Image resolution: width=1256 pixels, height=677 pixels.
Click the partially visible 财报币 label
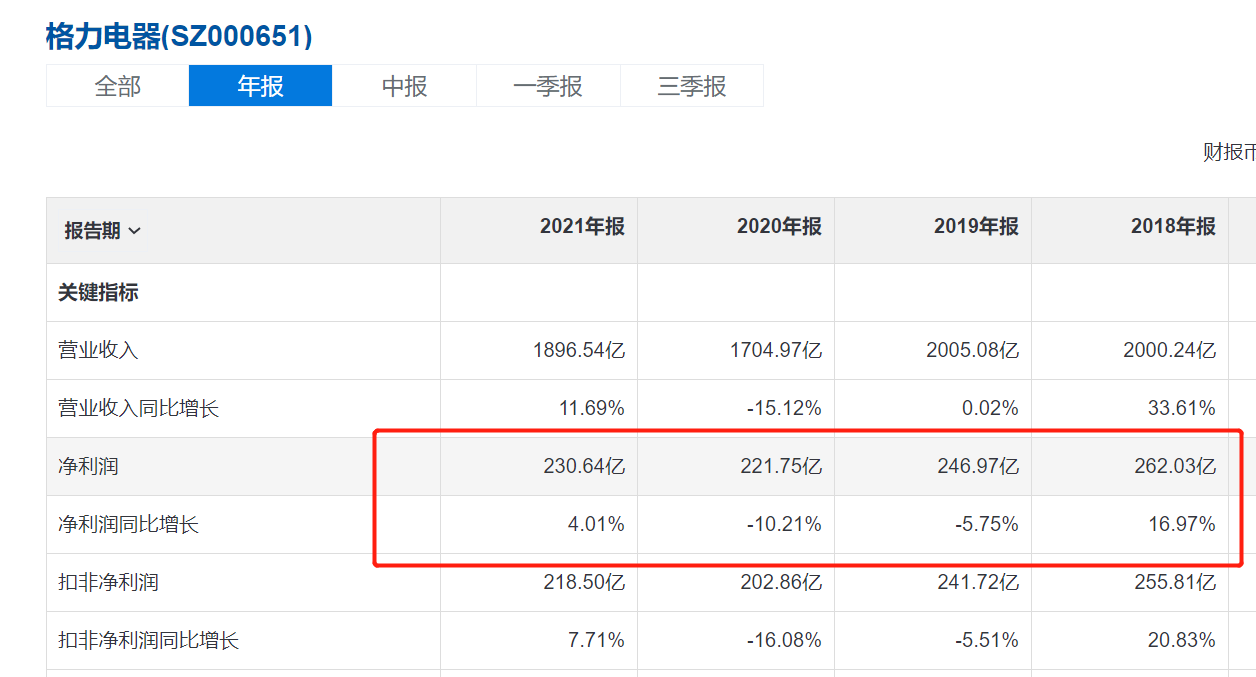tap(1228, 152)
